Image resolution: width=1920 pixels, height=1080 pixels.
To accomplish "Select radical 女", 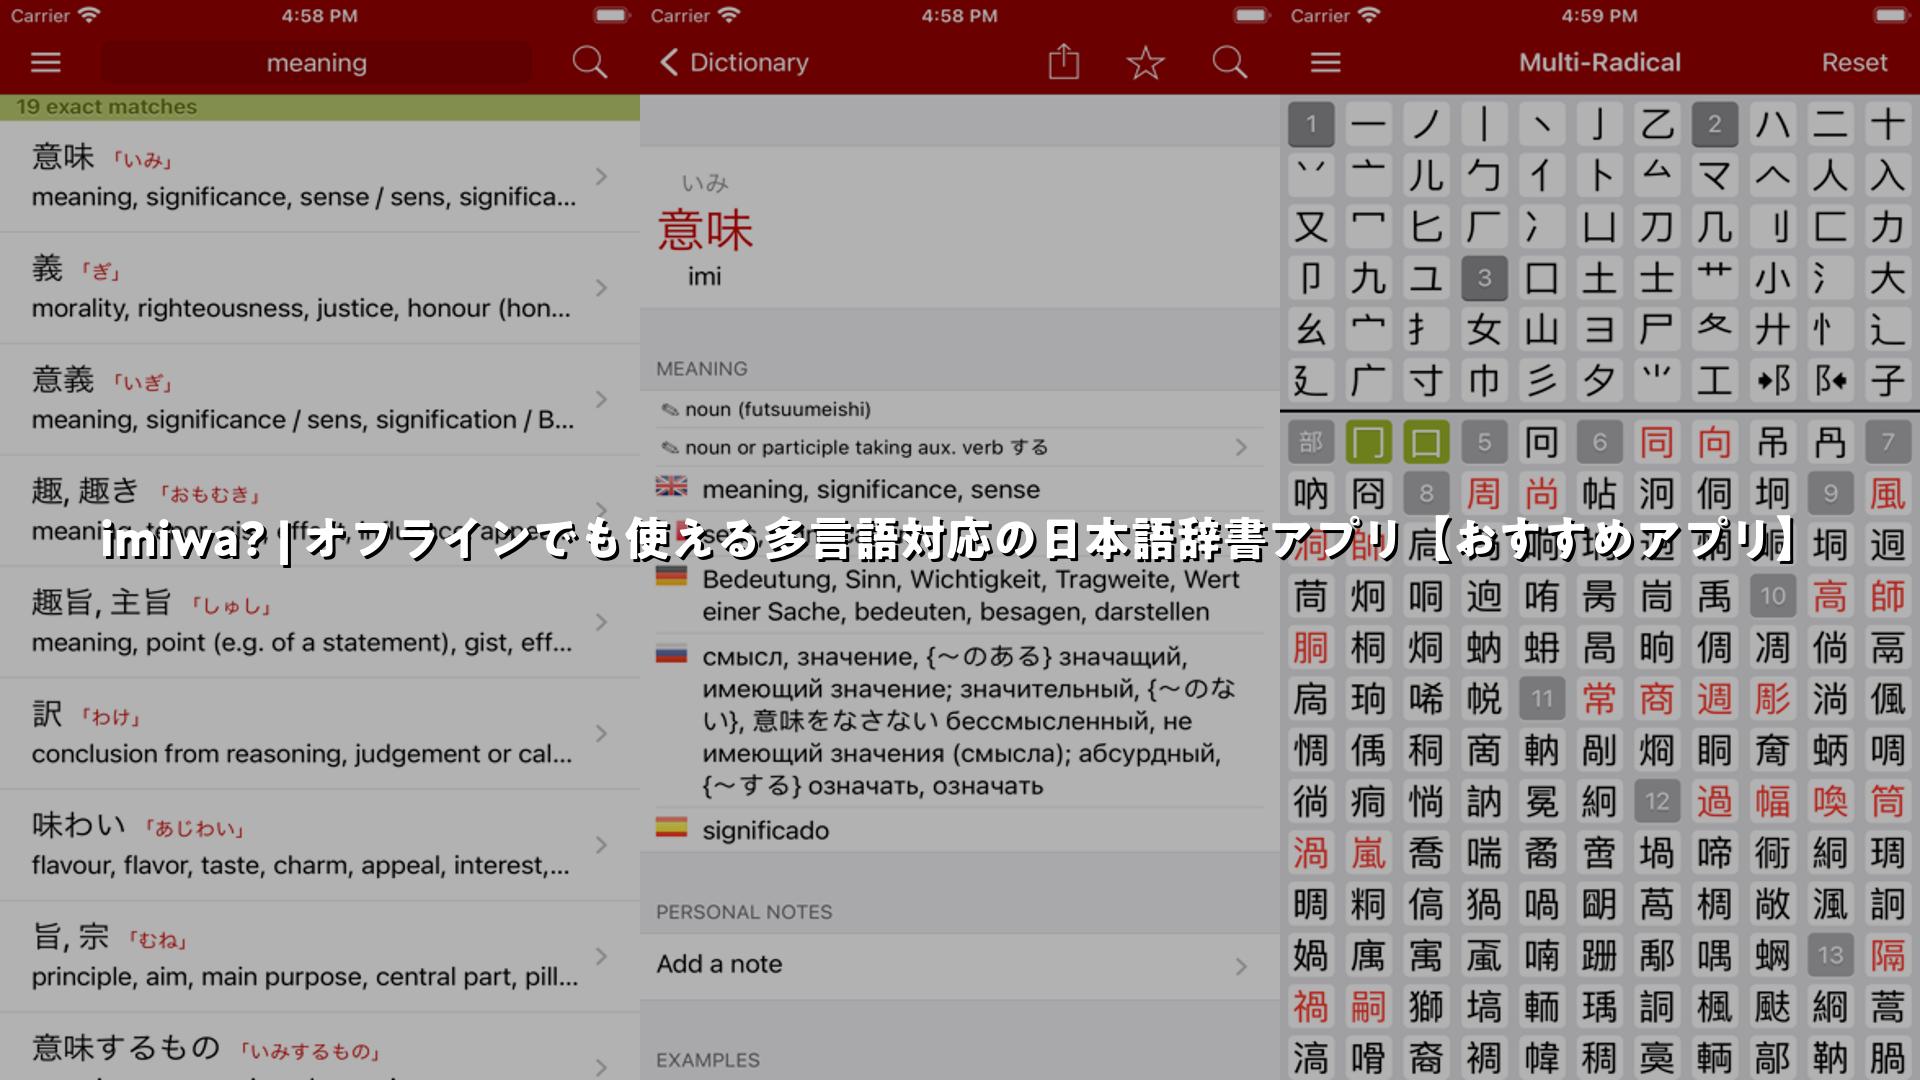I will point(1484,329).
